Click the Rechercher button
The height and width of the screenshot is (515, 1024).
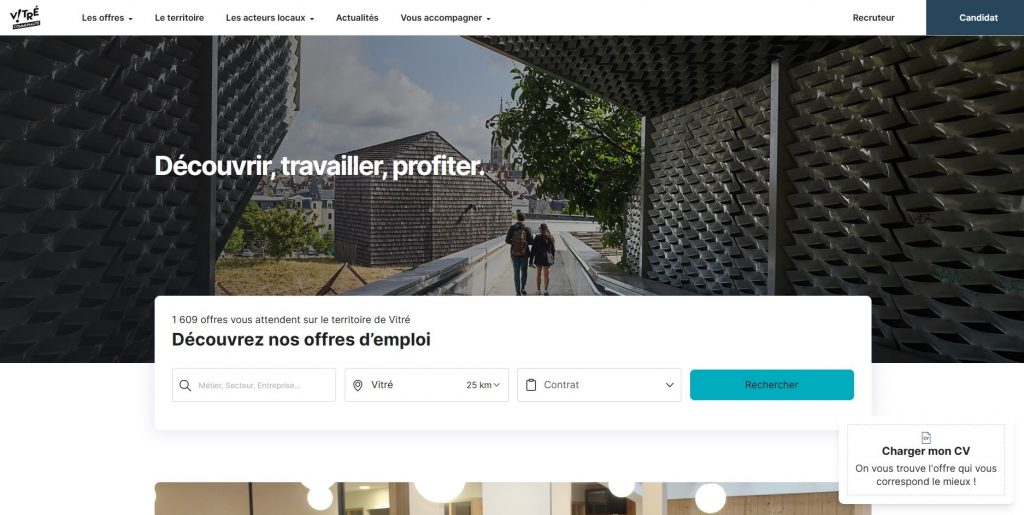coord(772,385)
